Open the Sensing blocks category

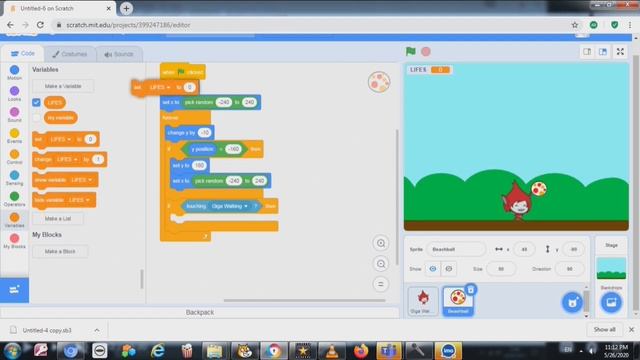pos(14,178)
